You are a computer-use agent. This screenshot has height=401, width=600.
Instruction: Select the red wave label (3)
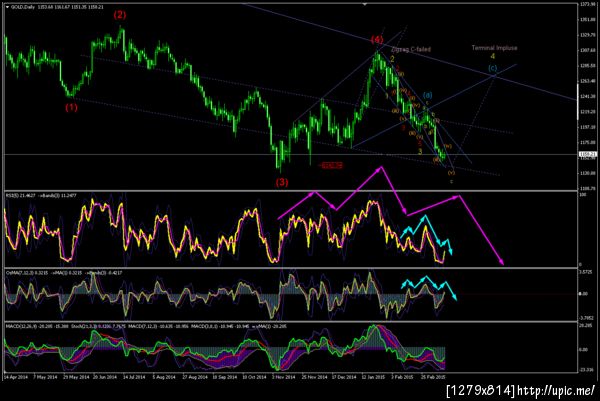click(282, 182)
